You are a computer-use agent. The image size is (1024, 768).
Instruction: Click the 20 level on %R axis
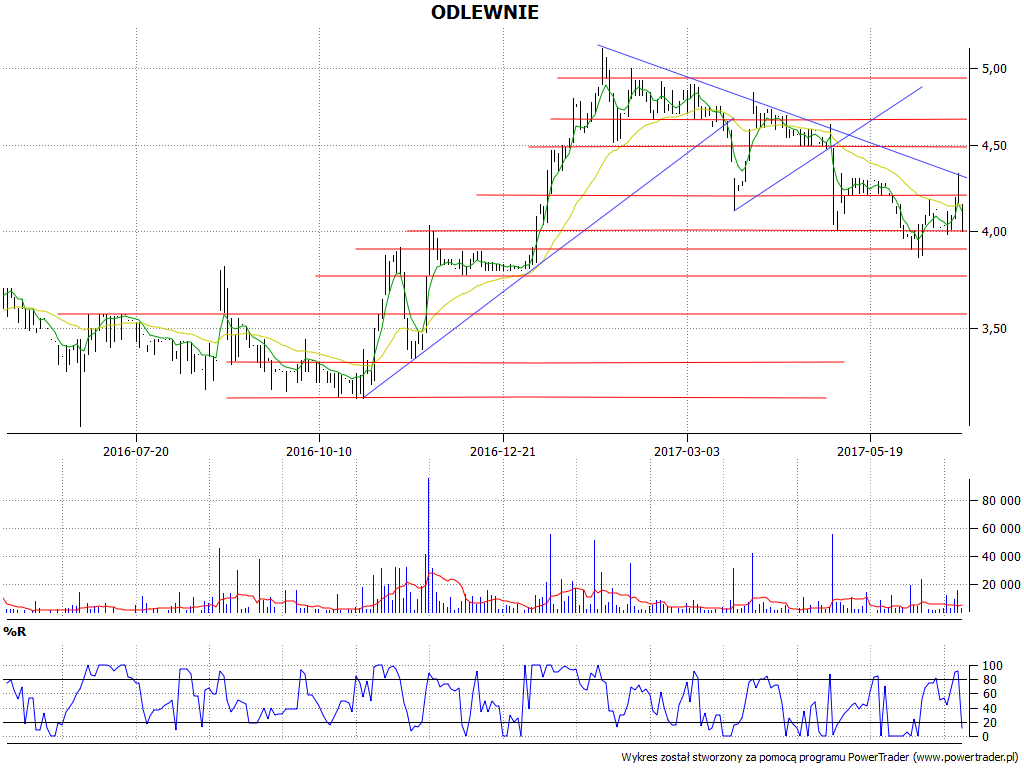[x=989, y=723]
